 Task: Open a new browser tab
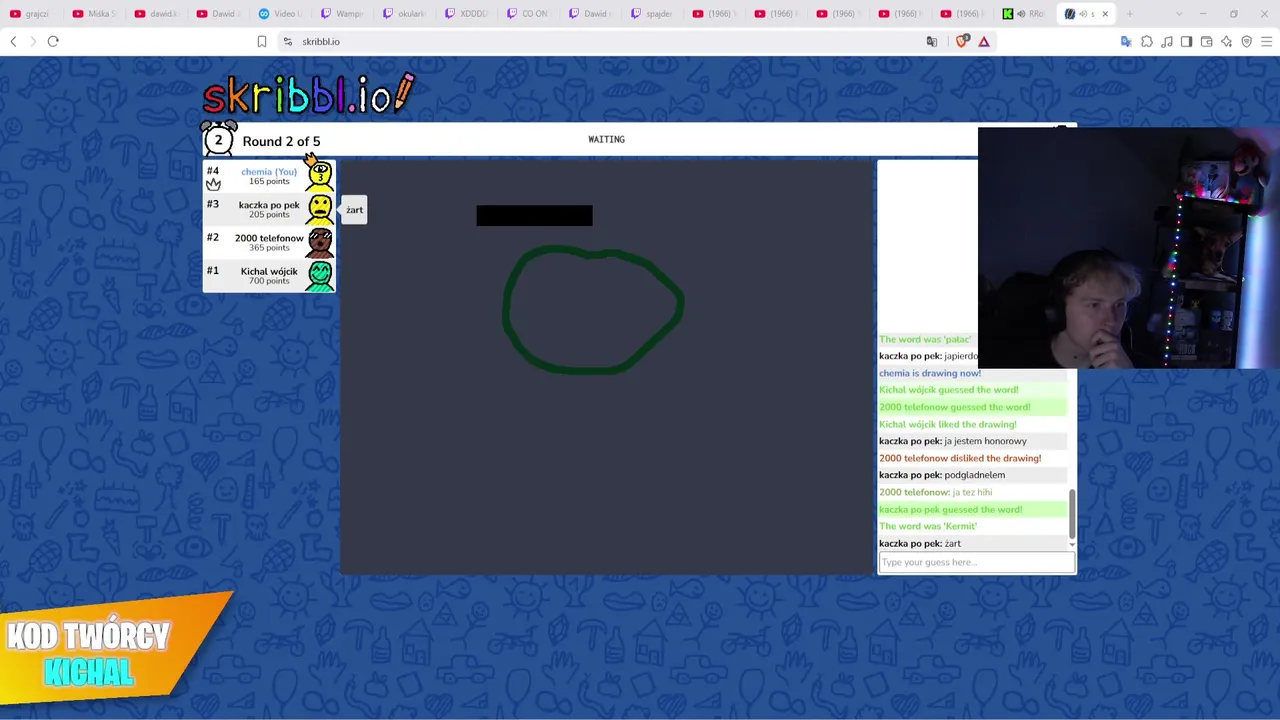tap(1131, 14)
